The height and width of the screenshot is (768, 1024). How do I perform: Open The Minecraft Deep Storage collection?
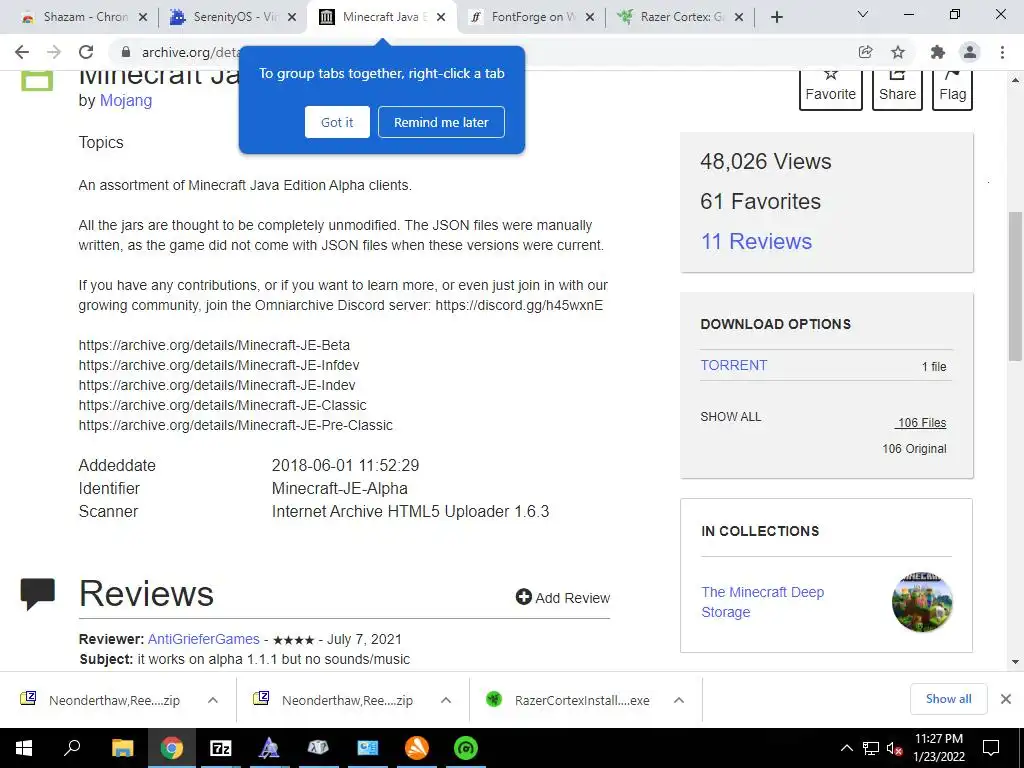coord(762,601)
